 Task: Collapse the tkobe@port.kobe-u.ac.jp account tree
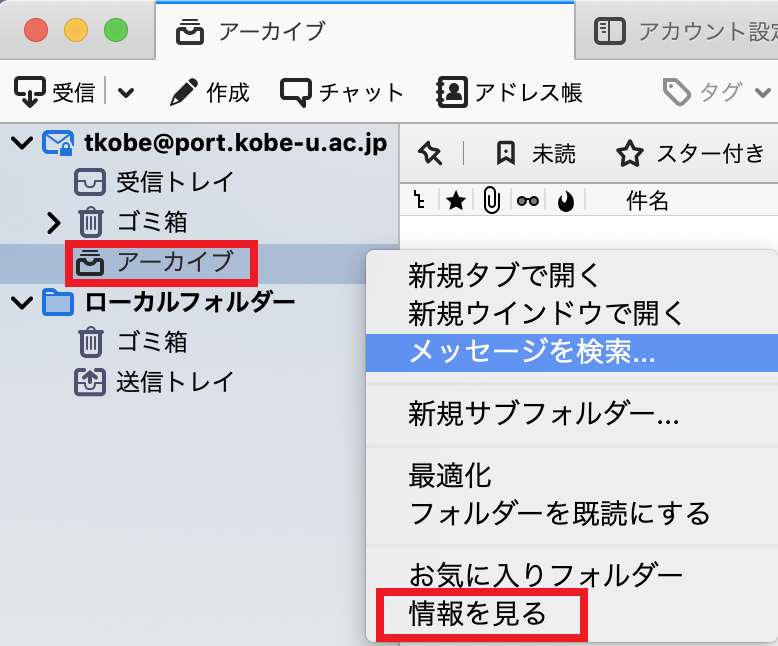coord(22,143)
